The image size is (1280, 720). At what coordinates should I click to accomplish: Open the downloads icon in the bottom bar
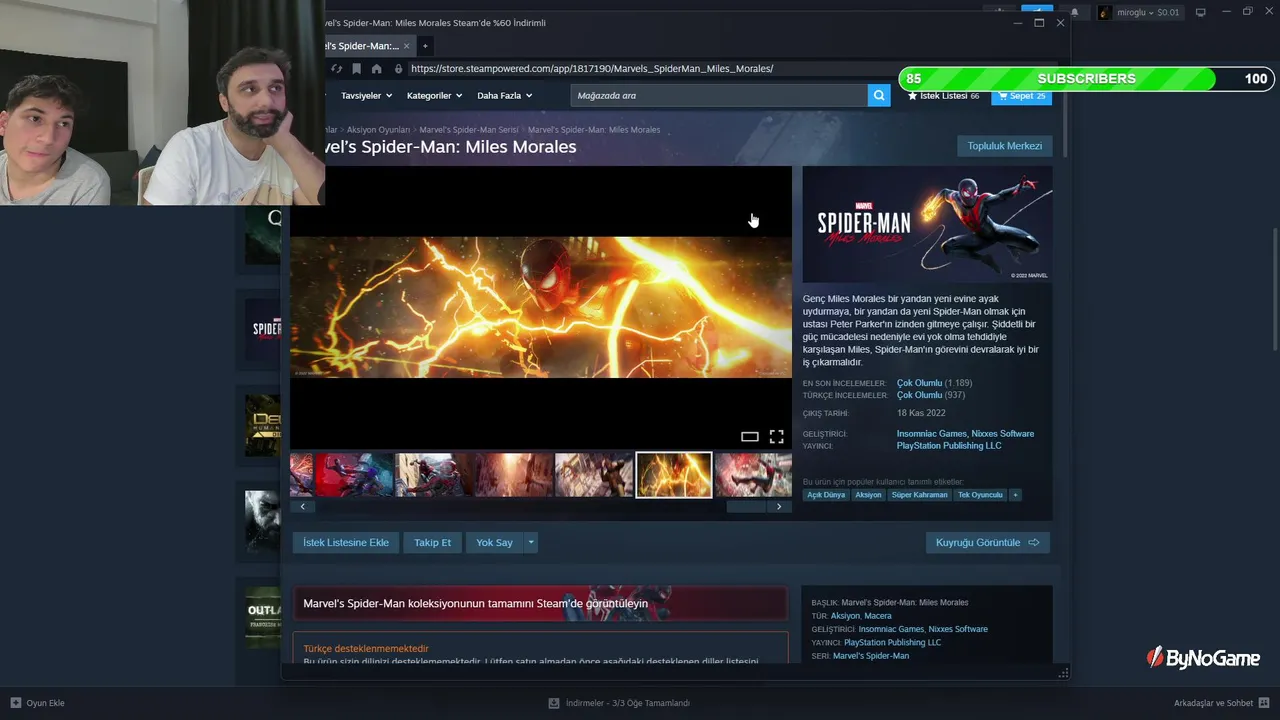554,703
